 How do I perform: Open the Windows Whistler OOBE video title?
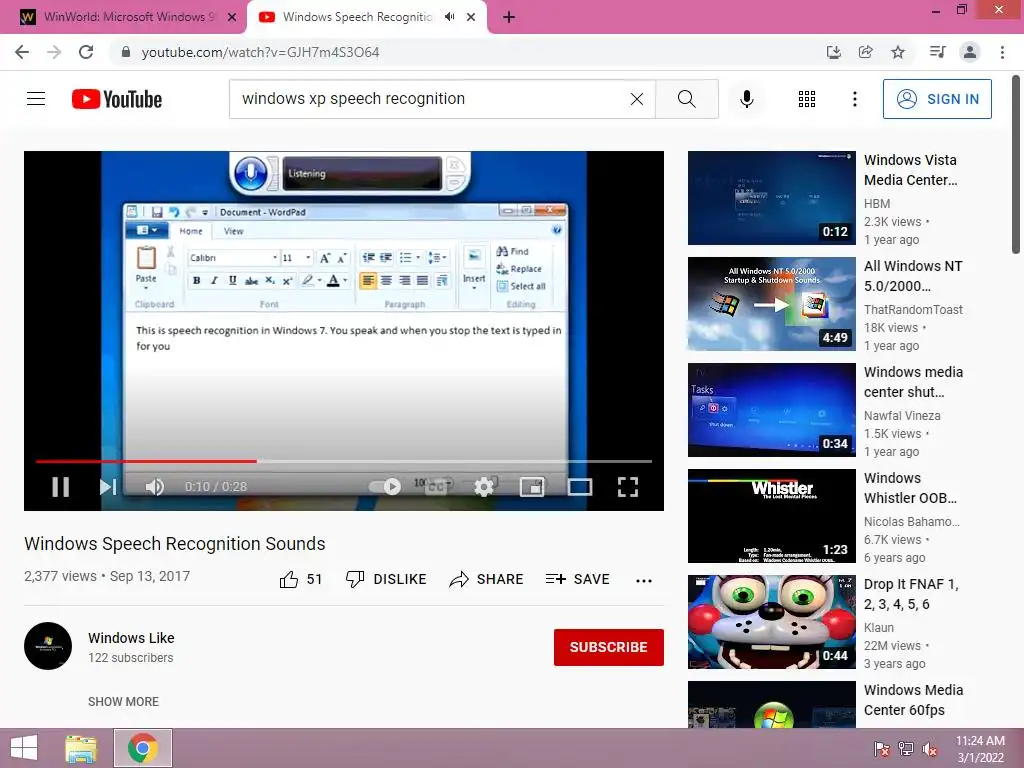point(910,488)
